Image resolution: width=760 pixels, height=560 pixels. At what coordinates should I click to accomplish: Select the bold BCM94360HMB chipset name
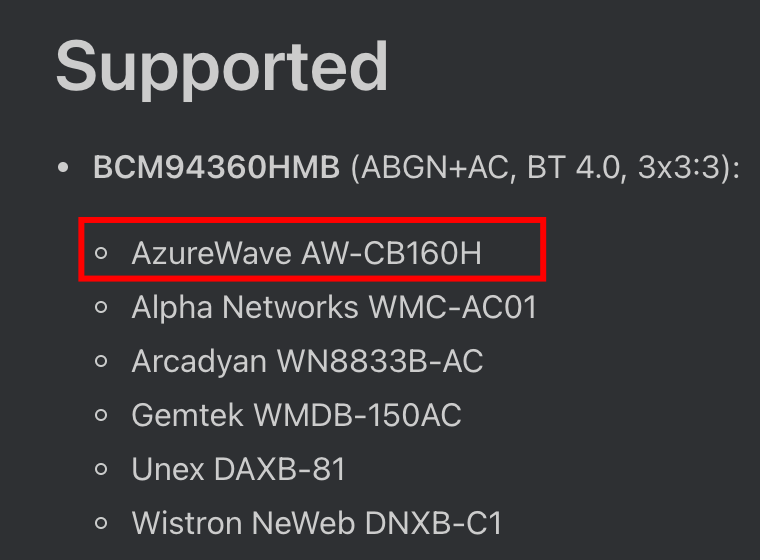(x=216, y=168)
